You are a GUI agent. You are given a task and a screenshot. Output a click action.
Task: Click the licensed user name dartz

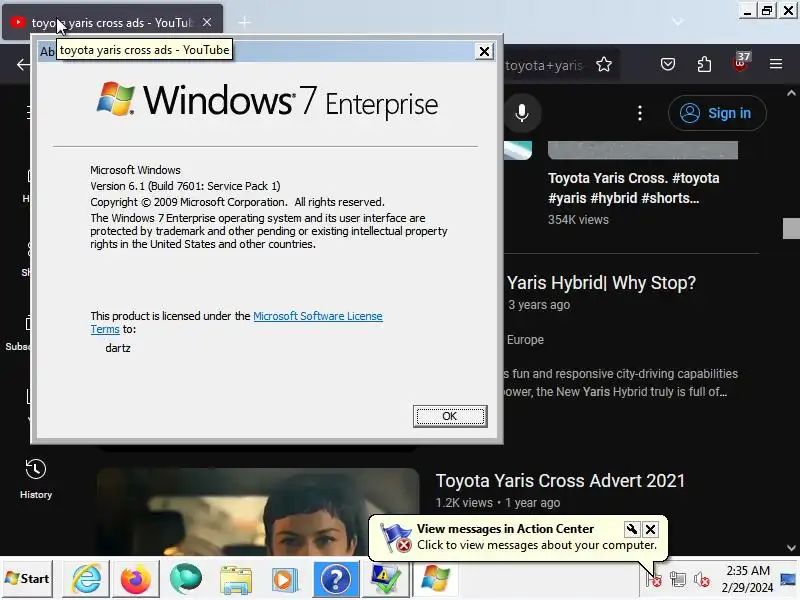[118, 348]
